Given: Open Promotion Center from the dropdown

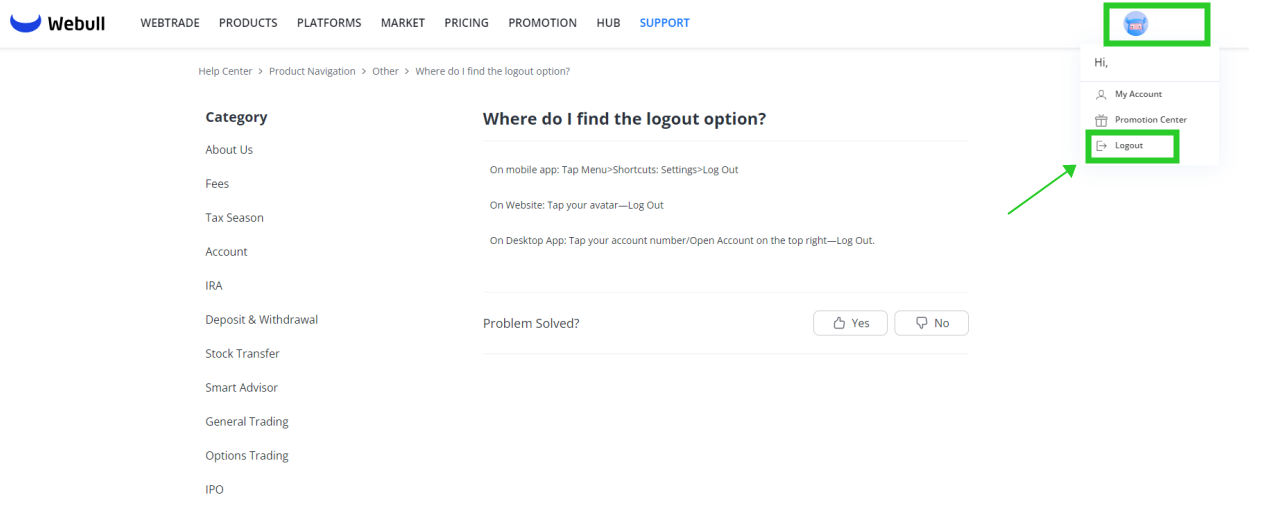Looking at the screenshot, I should [1150, 120].
